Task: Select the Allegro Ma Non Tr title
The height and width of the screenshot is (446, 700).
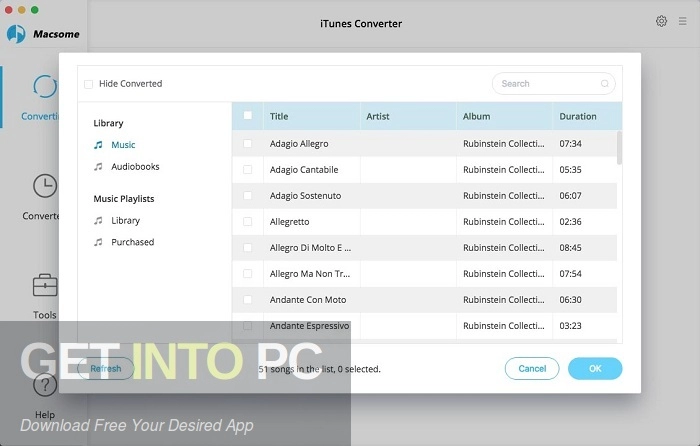Action: point(310,274)
